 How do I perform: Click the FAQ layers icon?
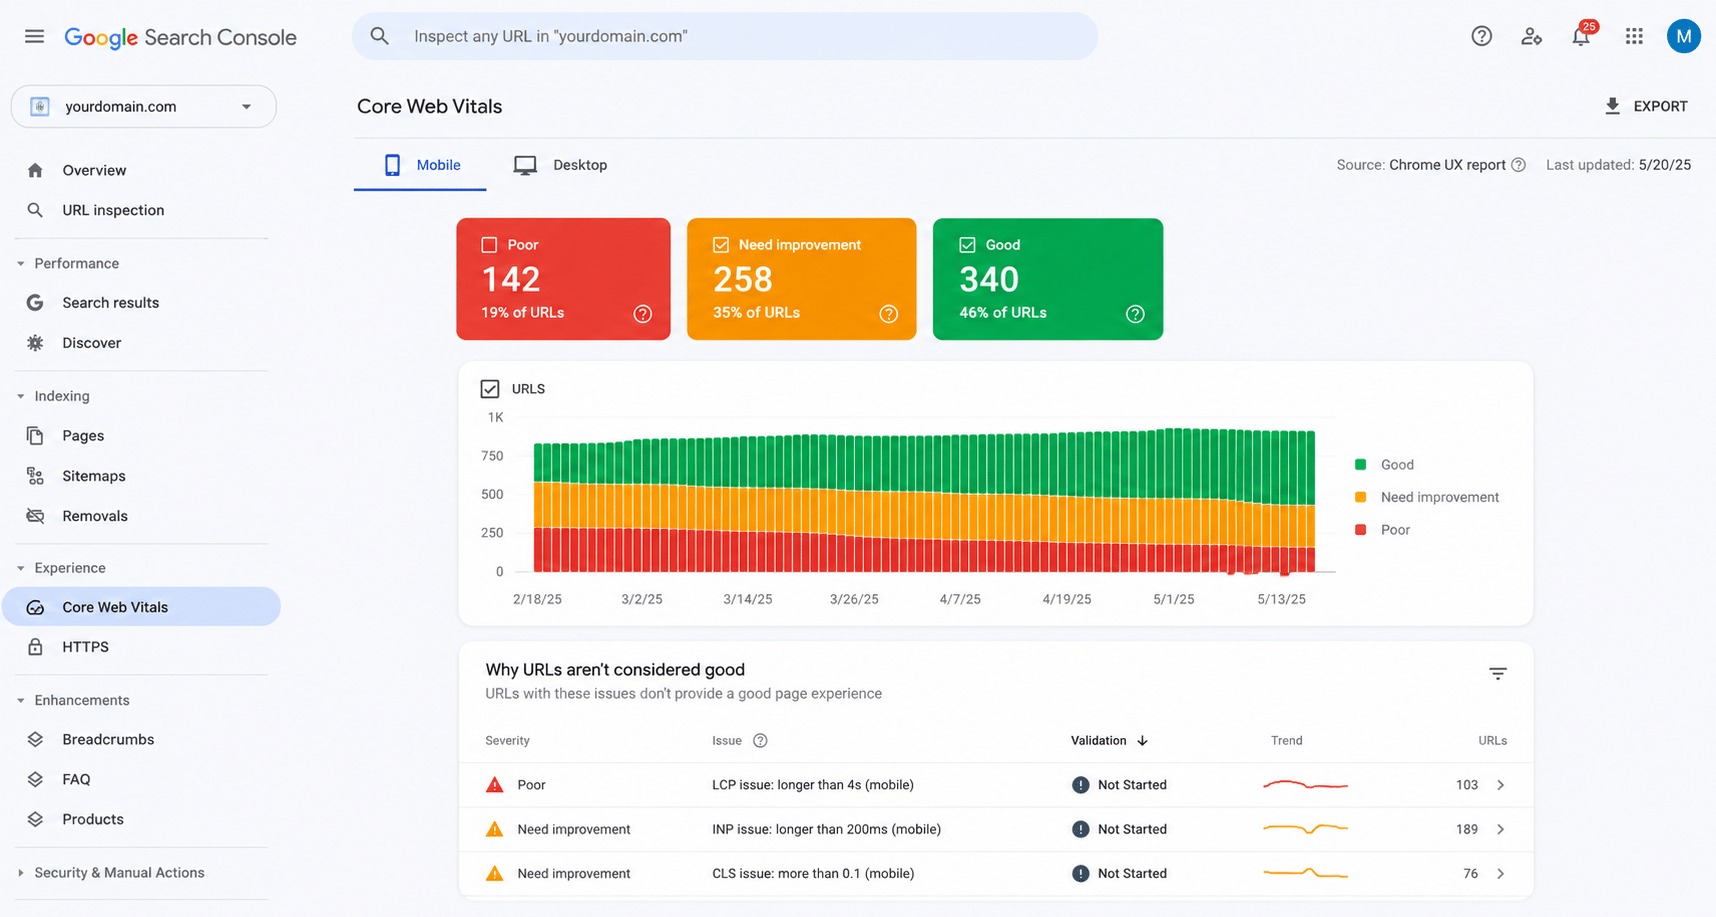point(35,779)
